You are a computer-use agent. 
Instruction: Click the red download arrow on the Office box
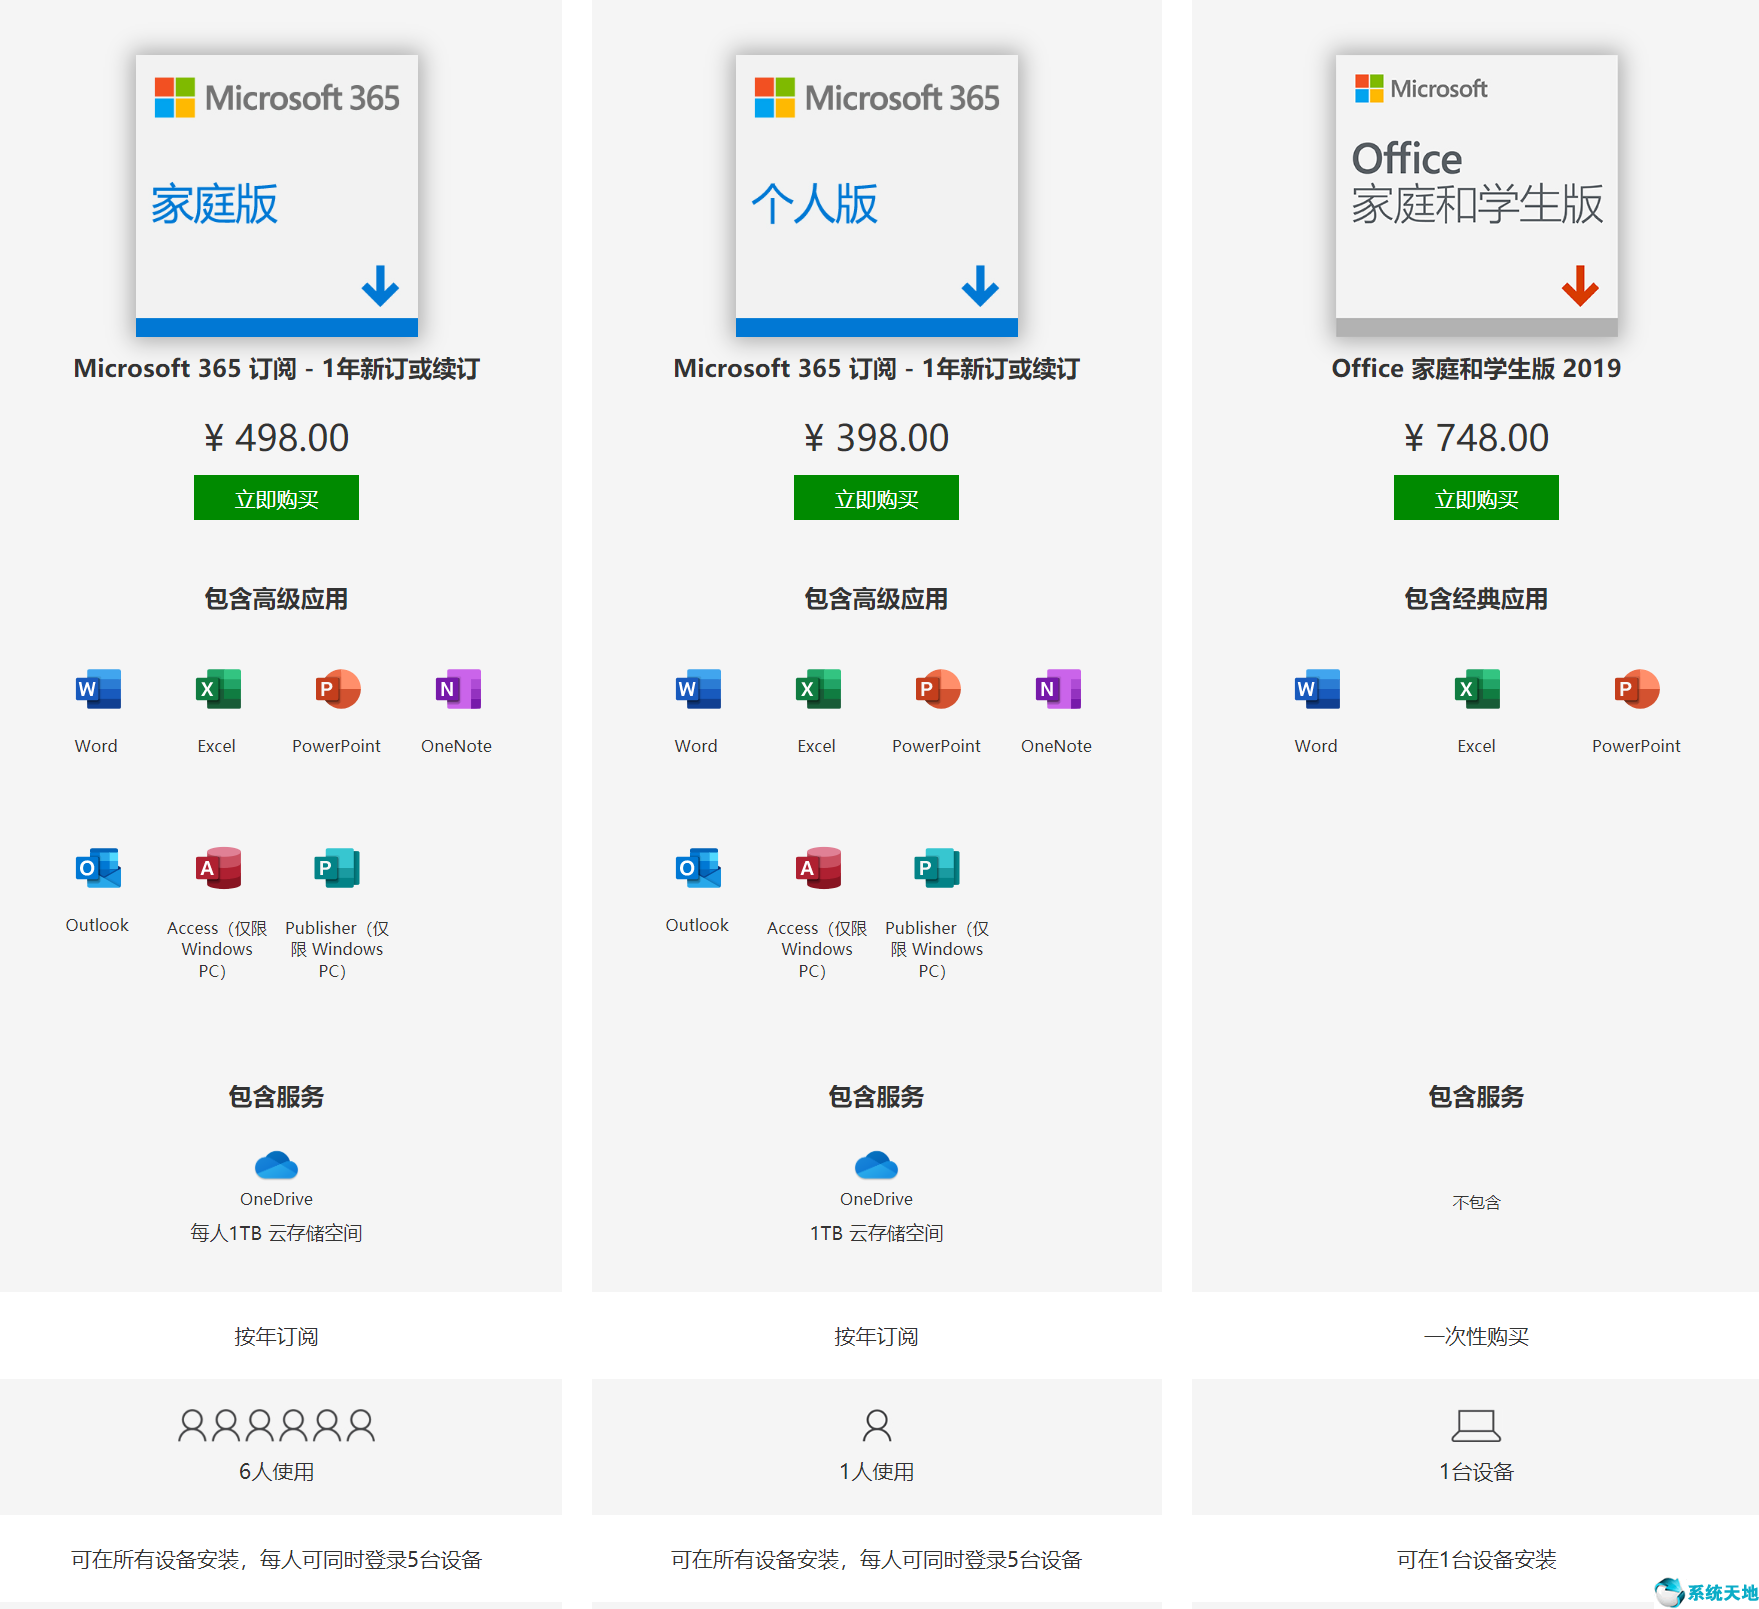pyautogui.click(x=1580, y=286)
